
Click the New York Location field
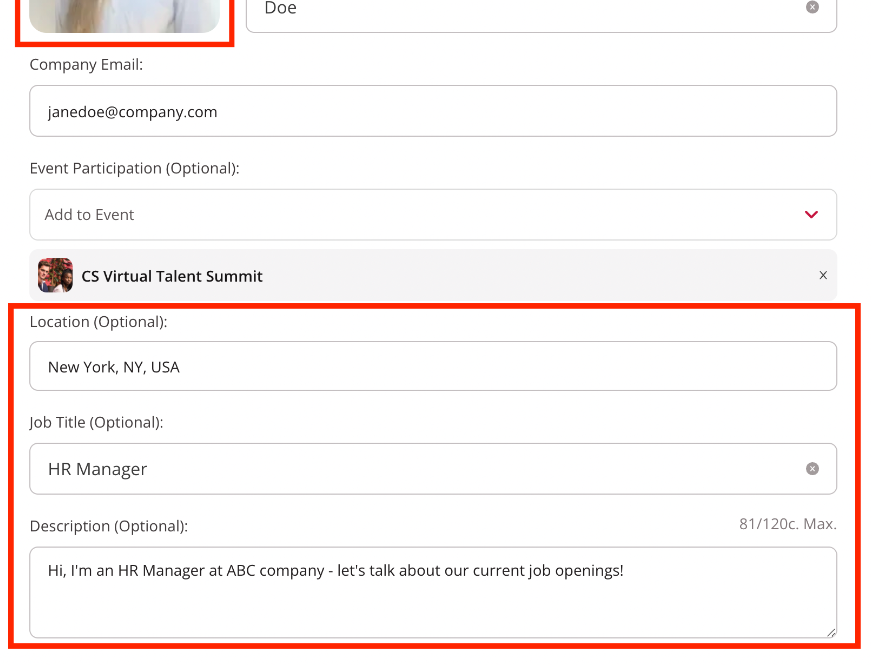[432, 366]
